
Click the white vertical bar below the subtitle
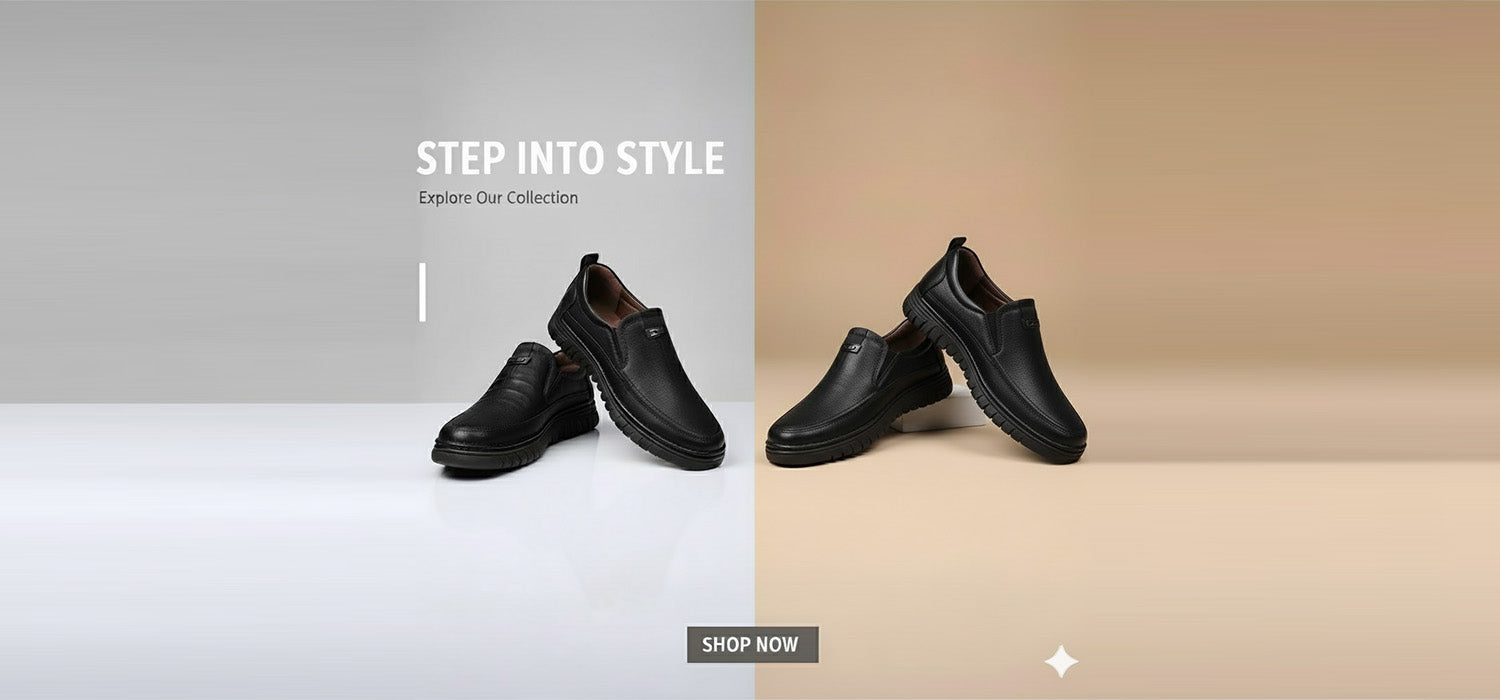[422, 292]
